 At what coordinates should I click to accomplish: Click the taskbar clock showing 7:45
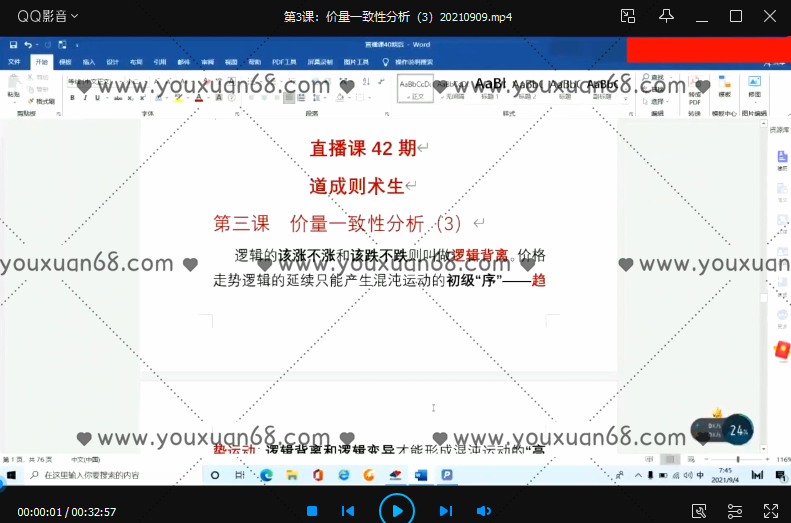coord(725,475)
